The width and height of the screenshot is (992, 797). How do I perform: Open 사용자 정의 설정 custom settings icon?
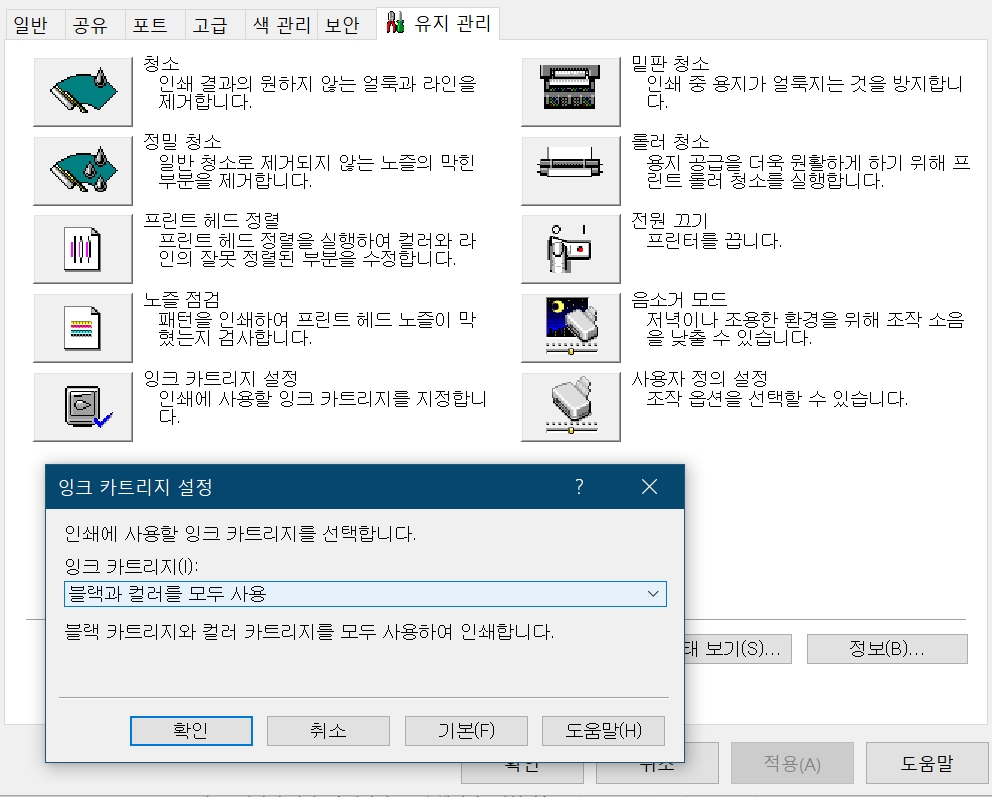(570, 407)
